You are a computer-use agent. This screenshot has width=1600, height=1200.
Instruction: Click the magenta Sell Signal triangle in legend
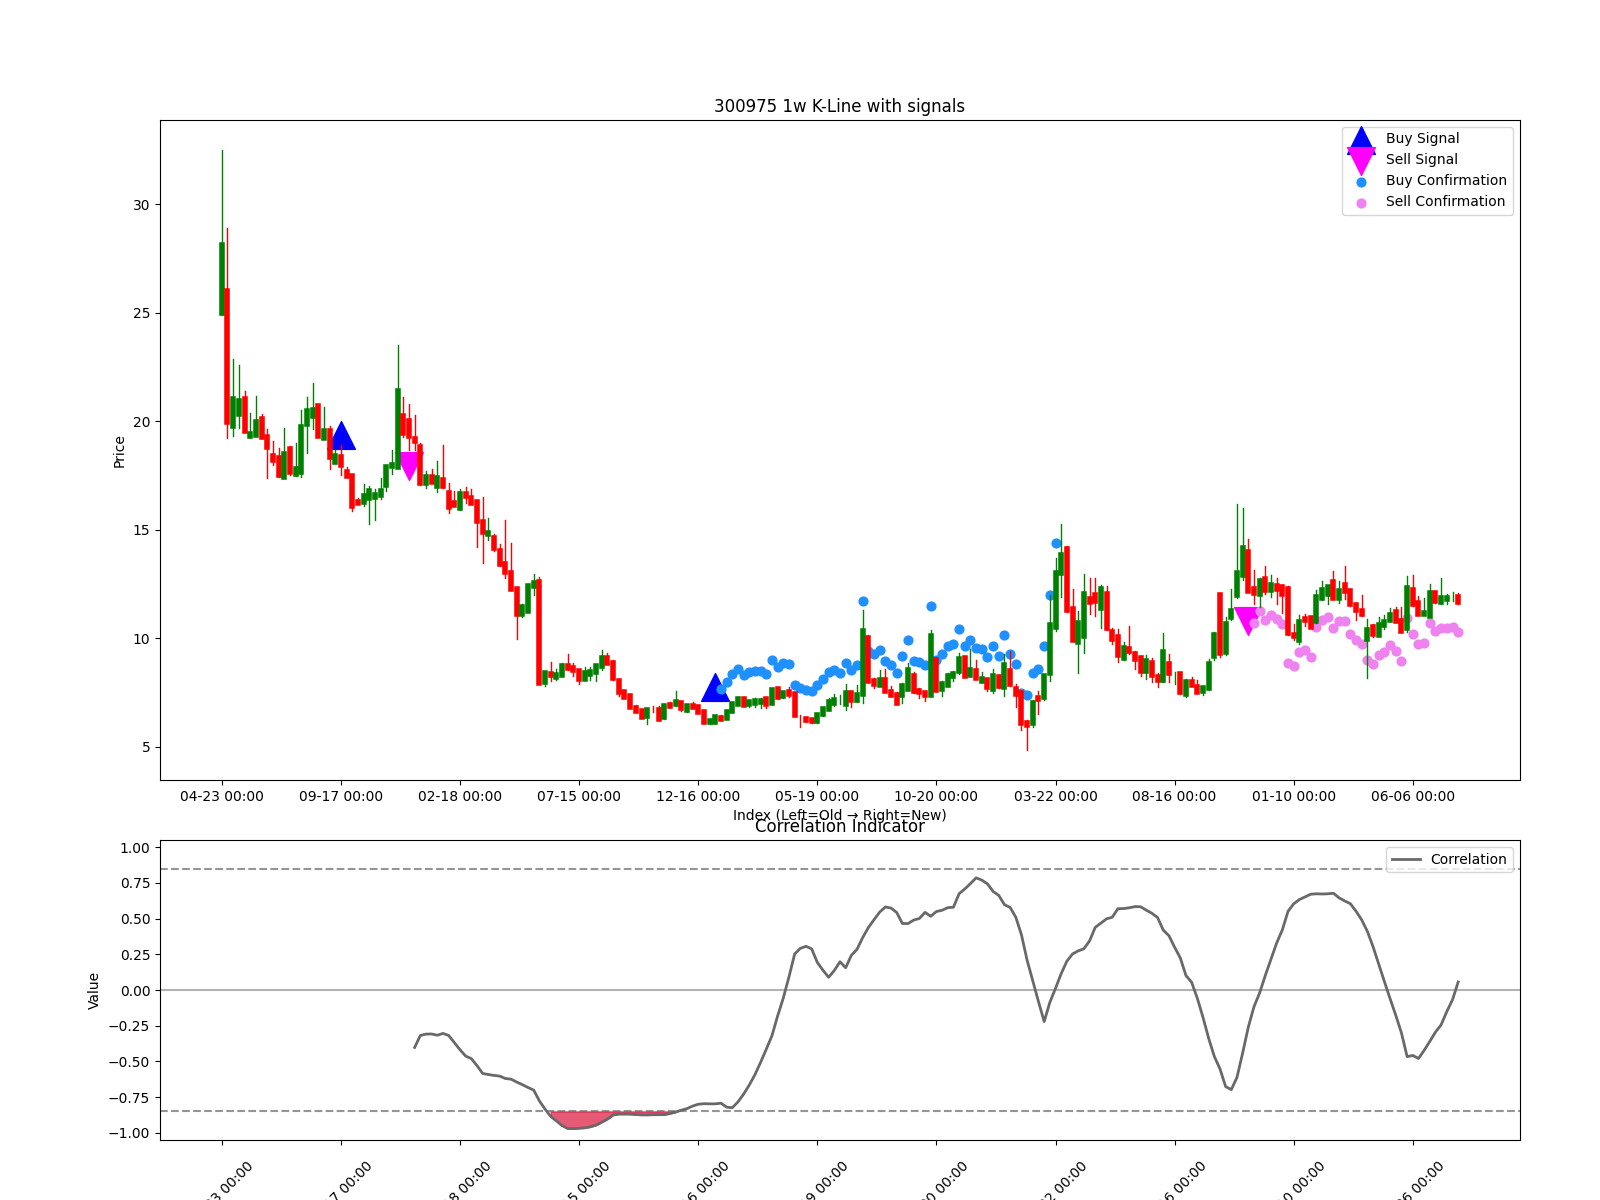1361,160
